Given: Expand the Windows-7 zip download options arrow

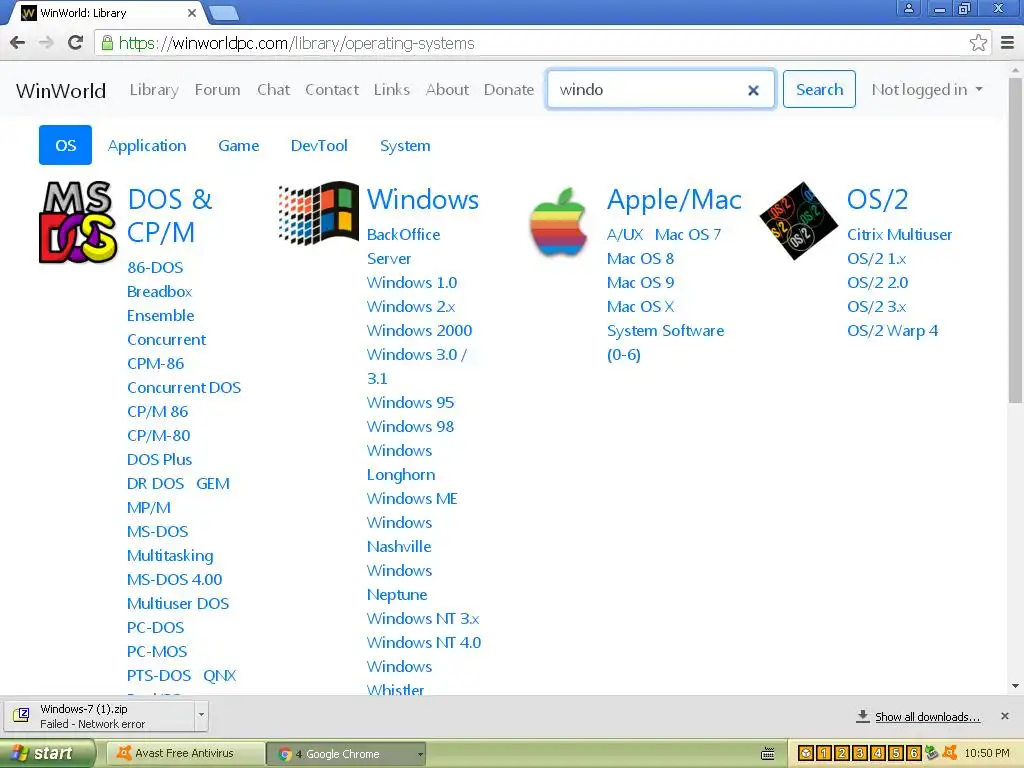Looking at the screenshot, I should 201,715.
